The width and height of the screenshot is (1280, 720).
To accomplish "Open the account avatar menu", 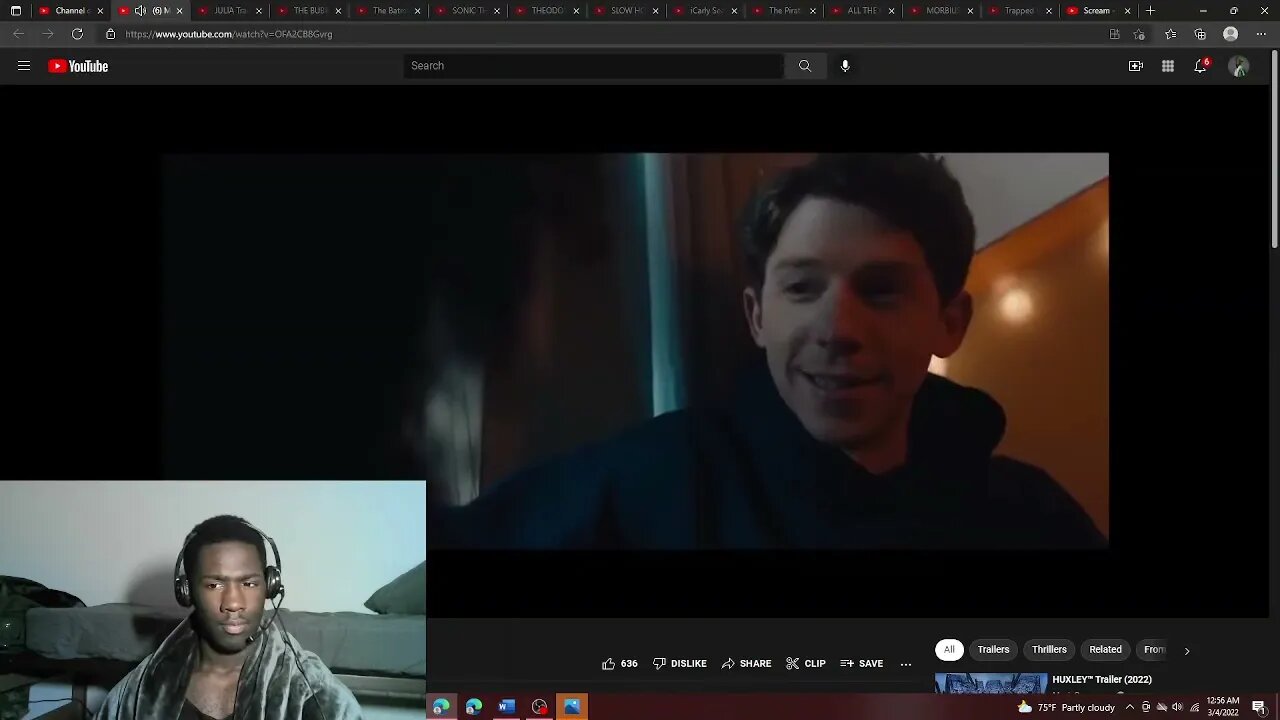I will [1239, 66].
